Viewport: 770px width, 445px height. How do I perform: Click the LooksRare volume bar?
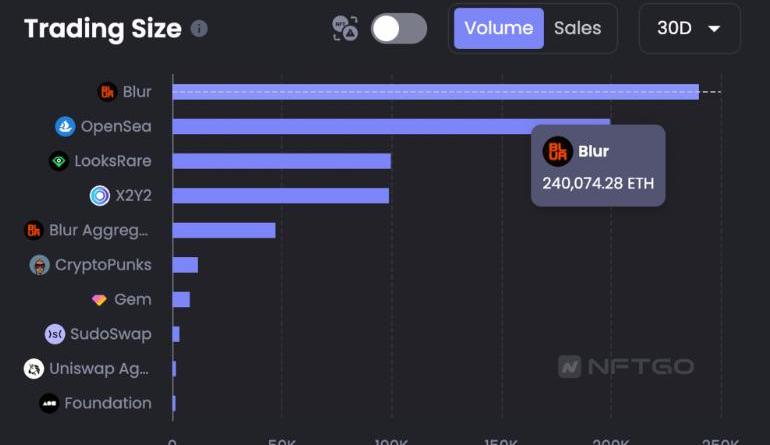pyautogui.click(x=281, y=161)
